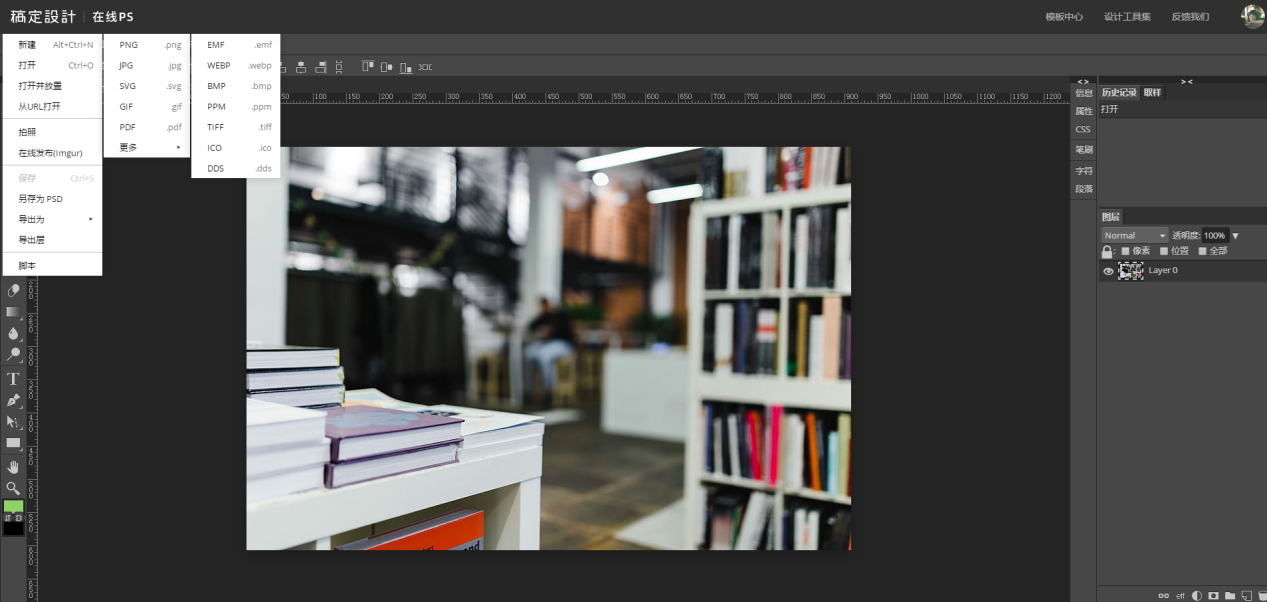The height and width of the screenshot is (602, 1267).
Task: Export as PDF format
Action: tap(147, 127)
